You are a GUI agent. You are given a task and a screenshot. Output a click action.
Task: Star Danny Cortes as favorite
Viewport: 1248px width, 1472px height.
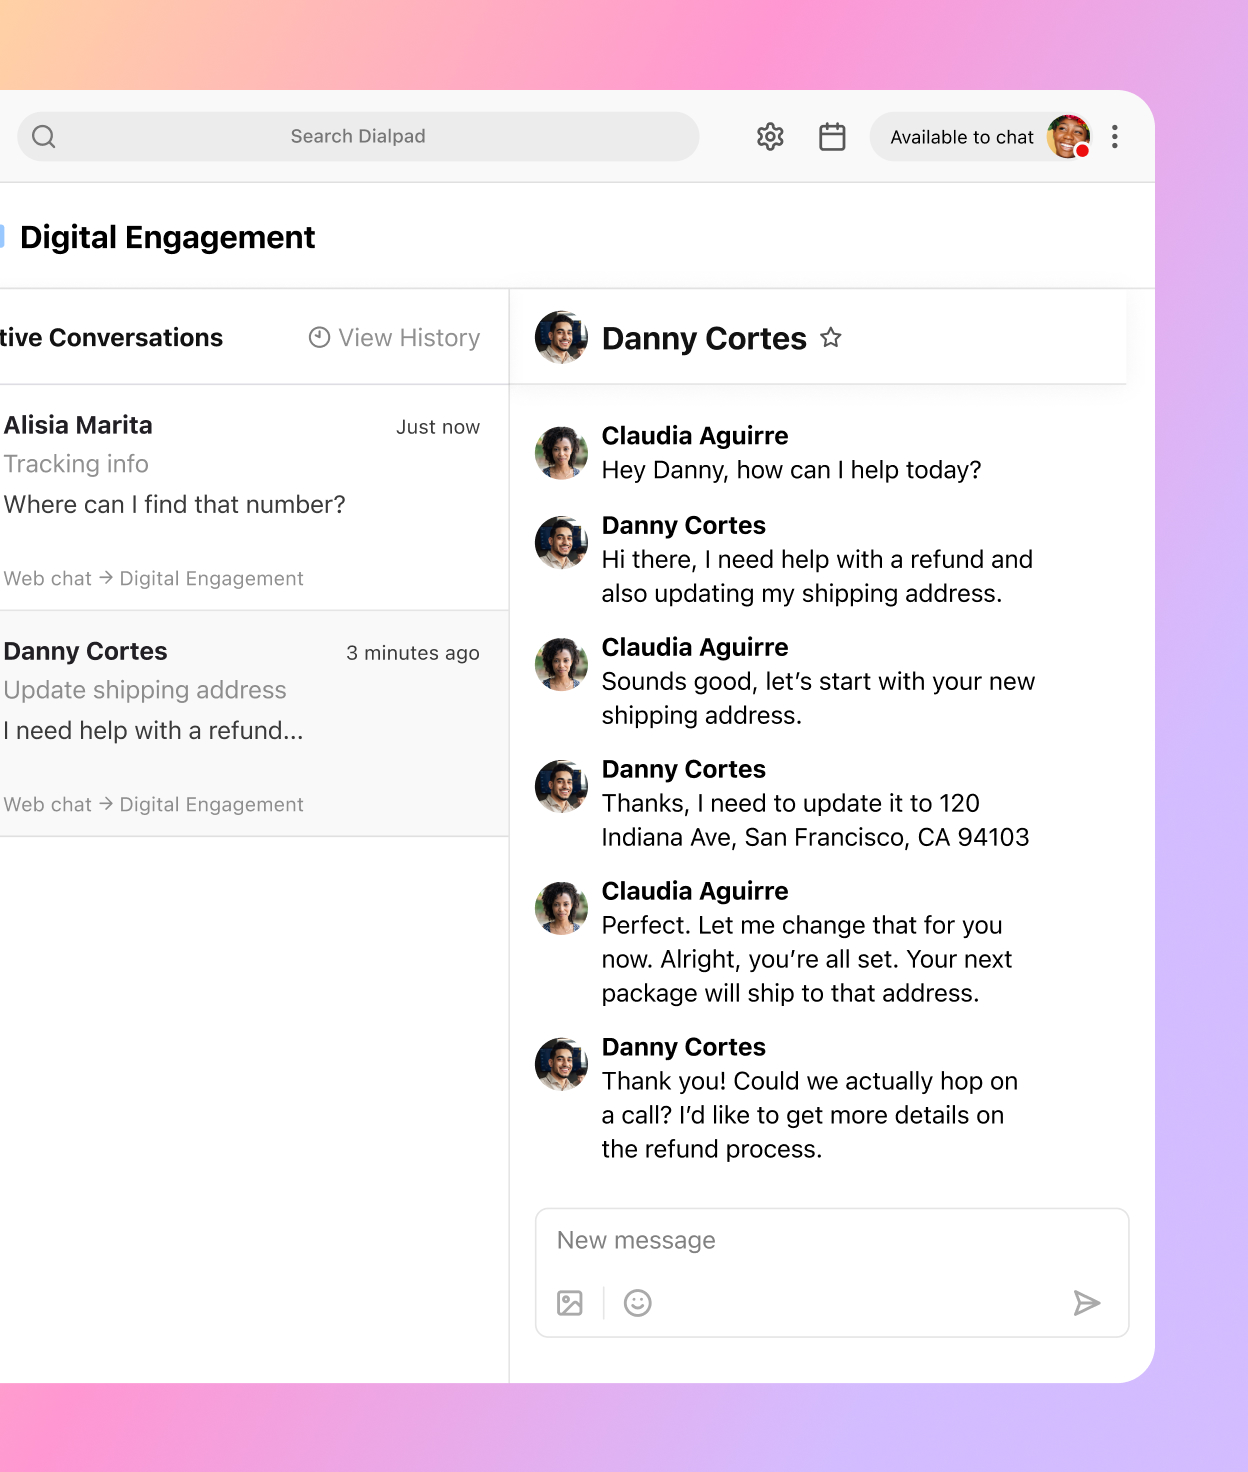coord(831,338)
